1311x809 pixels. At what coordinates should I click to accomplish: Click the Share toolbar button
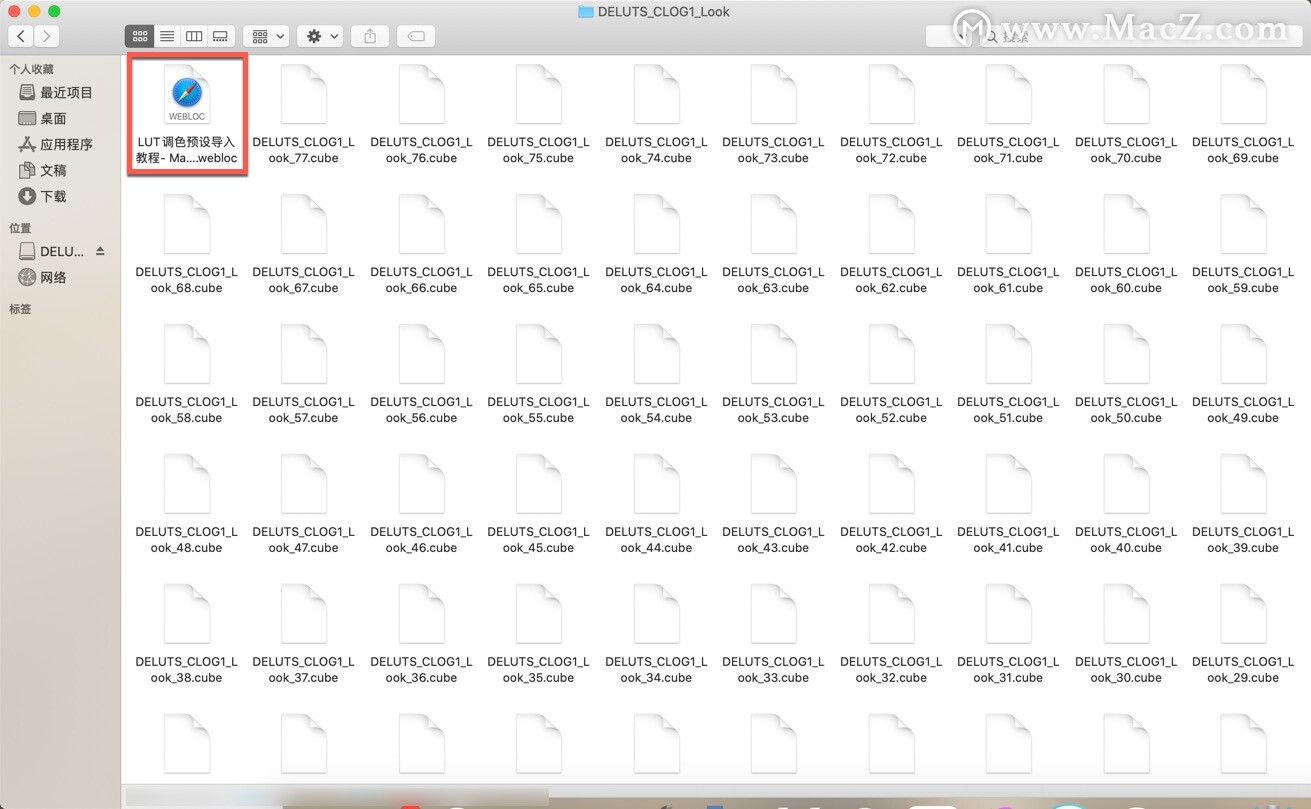[370, 36]
